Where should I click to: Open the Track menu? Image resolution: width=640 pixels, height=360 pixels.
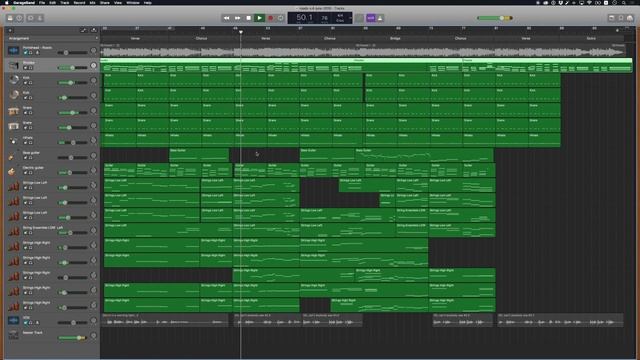click(x=64, y=2)
